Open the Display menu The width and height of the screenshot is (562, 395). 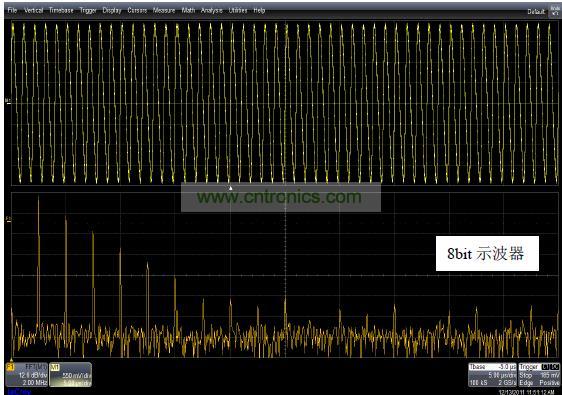[112, 10]
